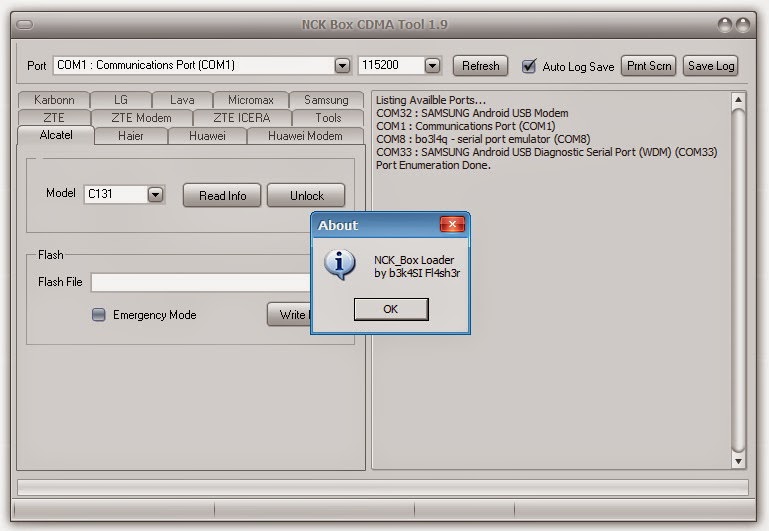Switch to the LG tab

pos(121,100)
